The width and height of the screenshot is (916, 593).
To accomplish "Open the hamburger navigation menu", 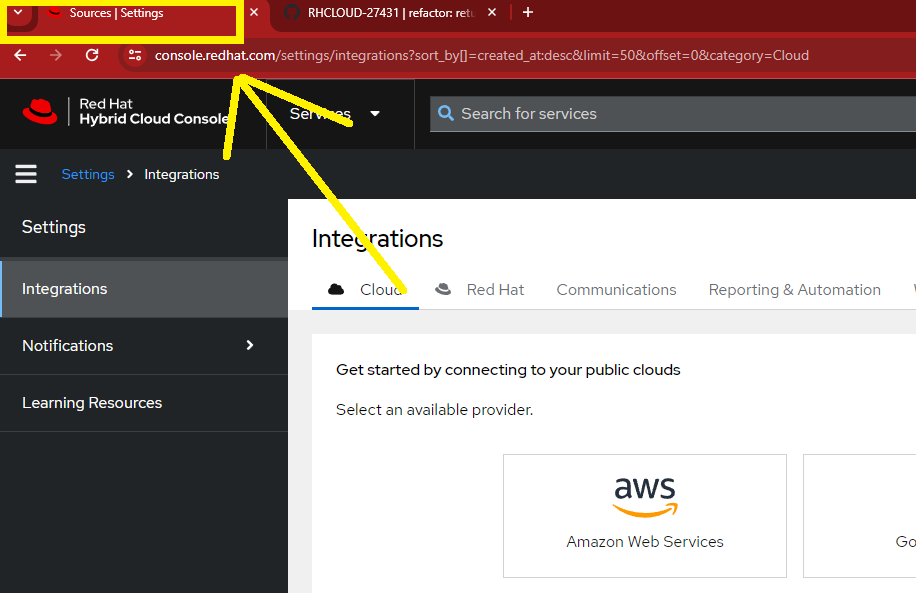I will click(26, 174).
